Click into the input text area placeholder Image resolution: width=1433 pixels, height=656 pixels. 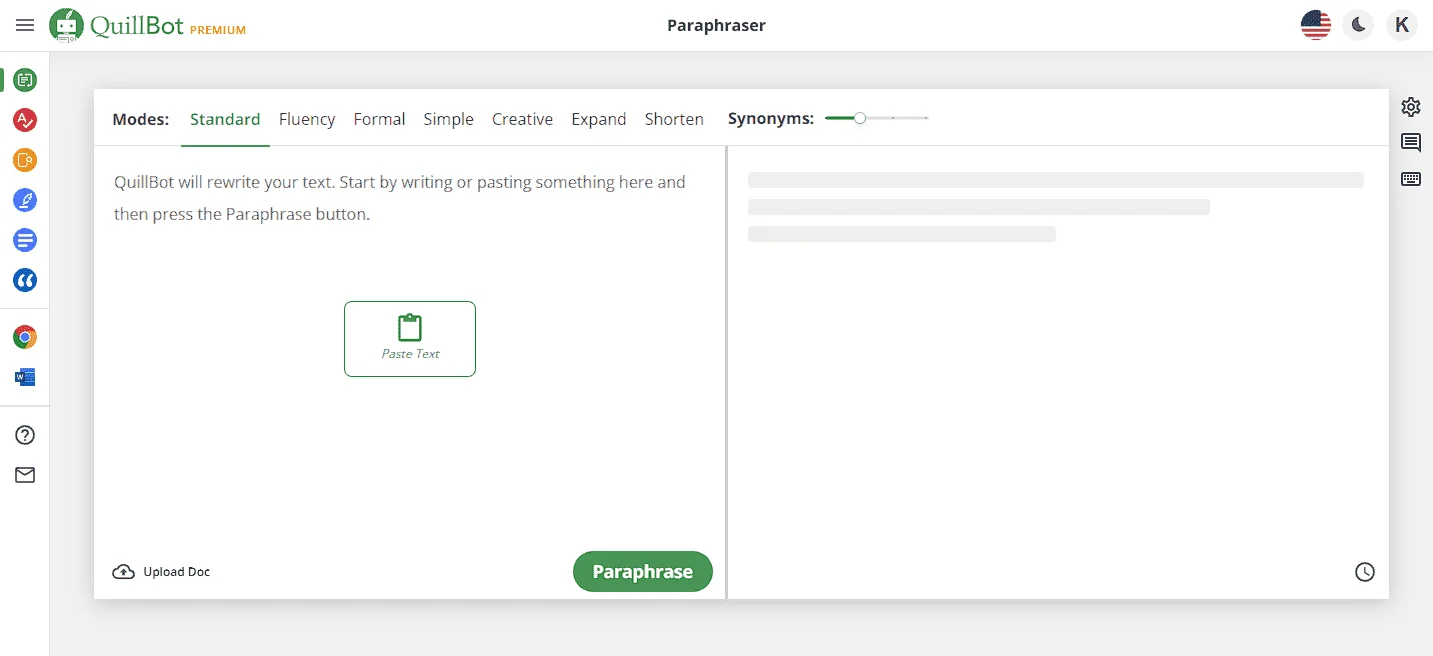tap(400, 198)
